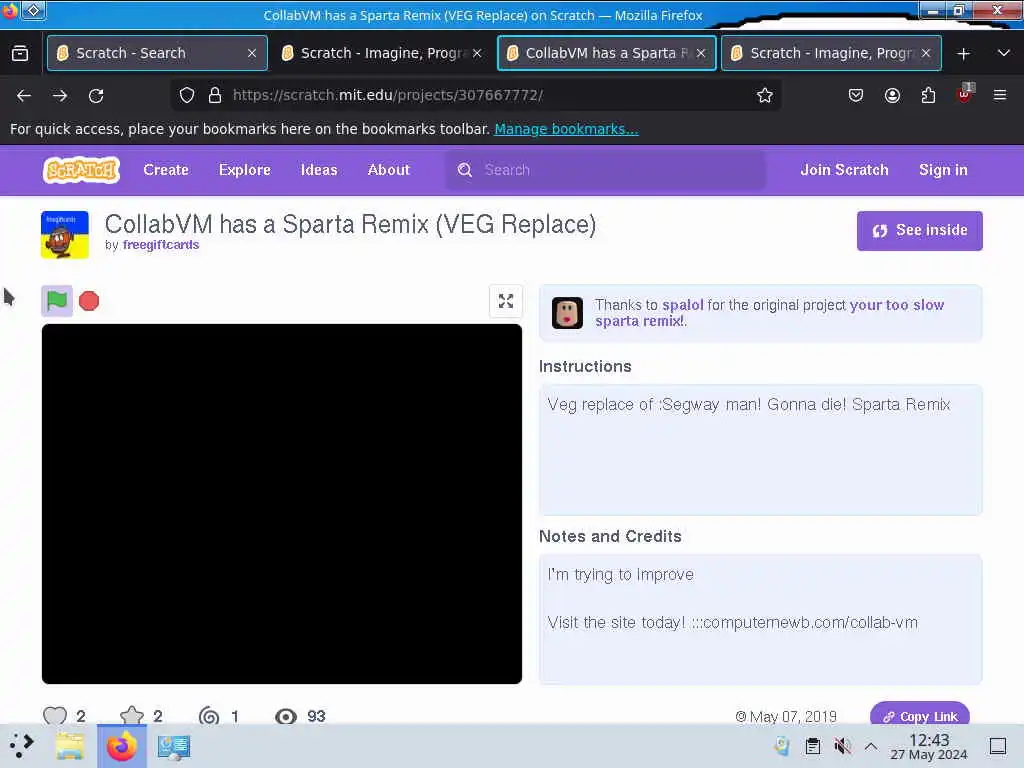Go forward in browser history
This screenshot has height=768, width=1024.
[x=60, y=95]
